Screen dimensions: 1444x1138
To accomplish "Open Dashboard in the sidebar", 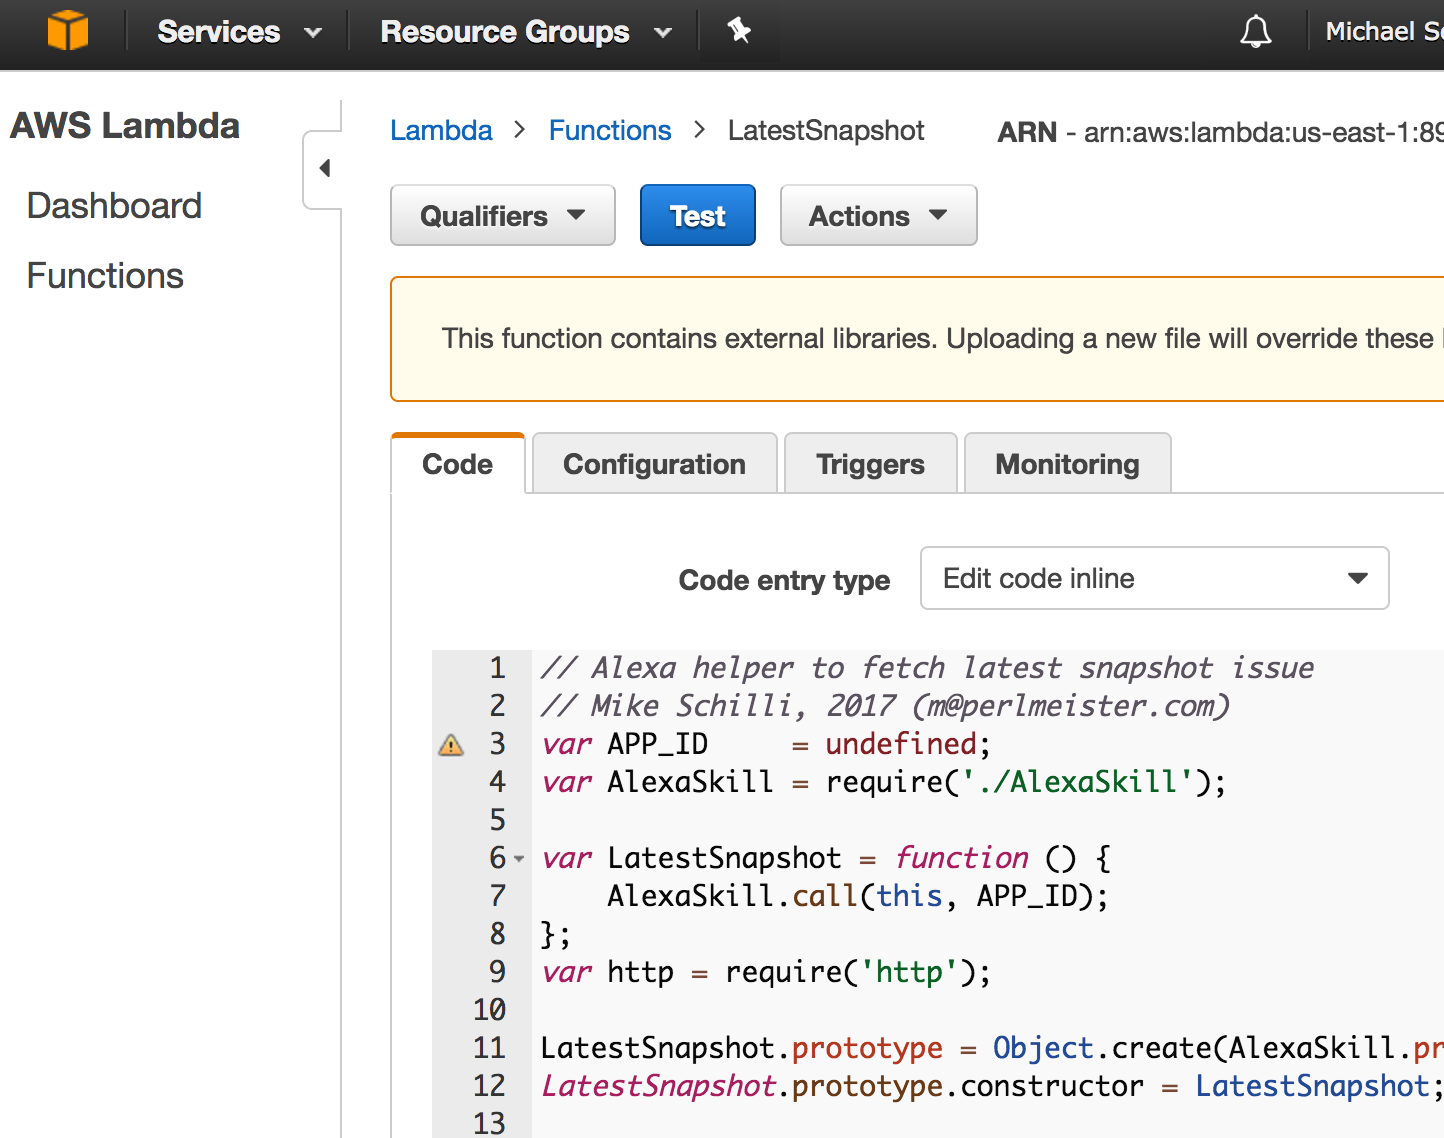I will pyautogui.click(x=114, y=206).
